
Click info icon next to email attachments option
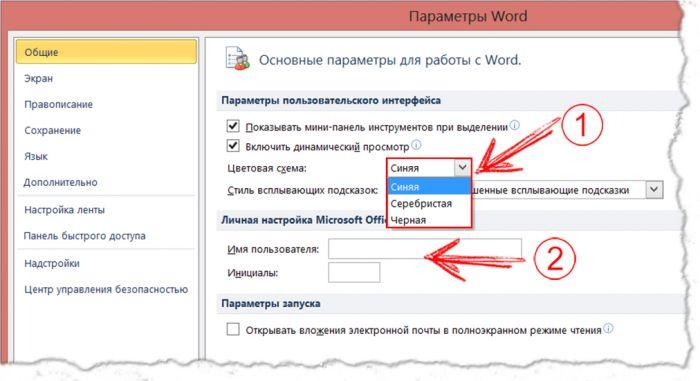coord(608,328)
